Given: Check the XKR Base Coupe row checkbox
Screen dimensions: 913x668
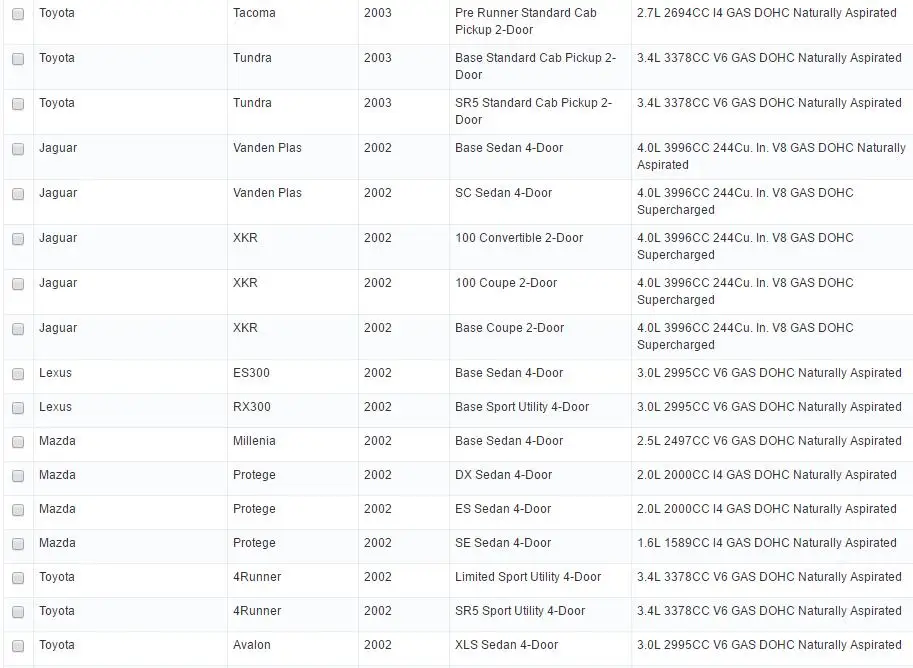Looking at the screenshot, I should 18,328.
